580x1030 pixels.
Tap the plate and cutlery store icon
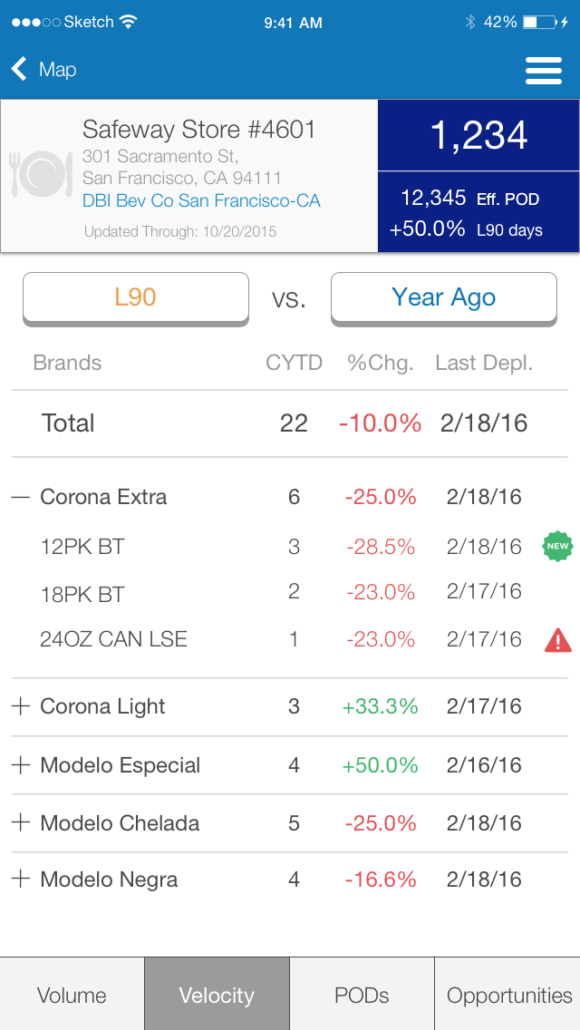click(41, 174)
